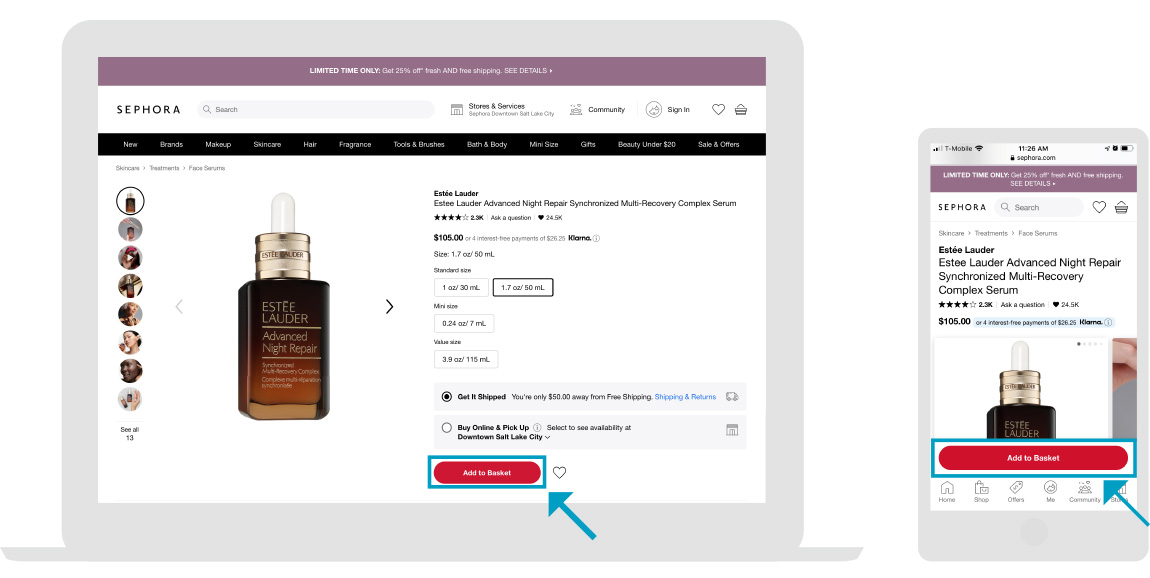Click Face Serums breadcrumb on desktop
The image size is (1150, 578).
click(207, 168)
